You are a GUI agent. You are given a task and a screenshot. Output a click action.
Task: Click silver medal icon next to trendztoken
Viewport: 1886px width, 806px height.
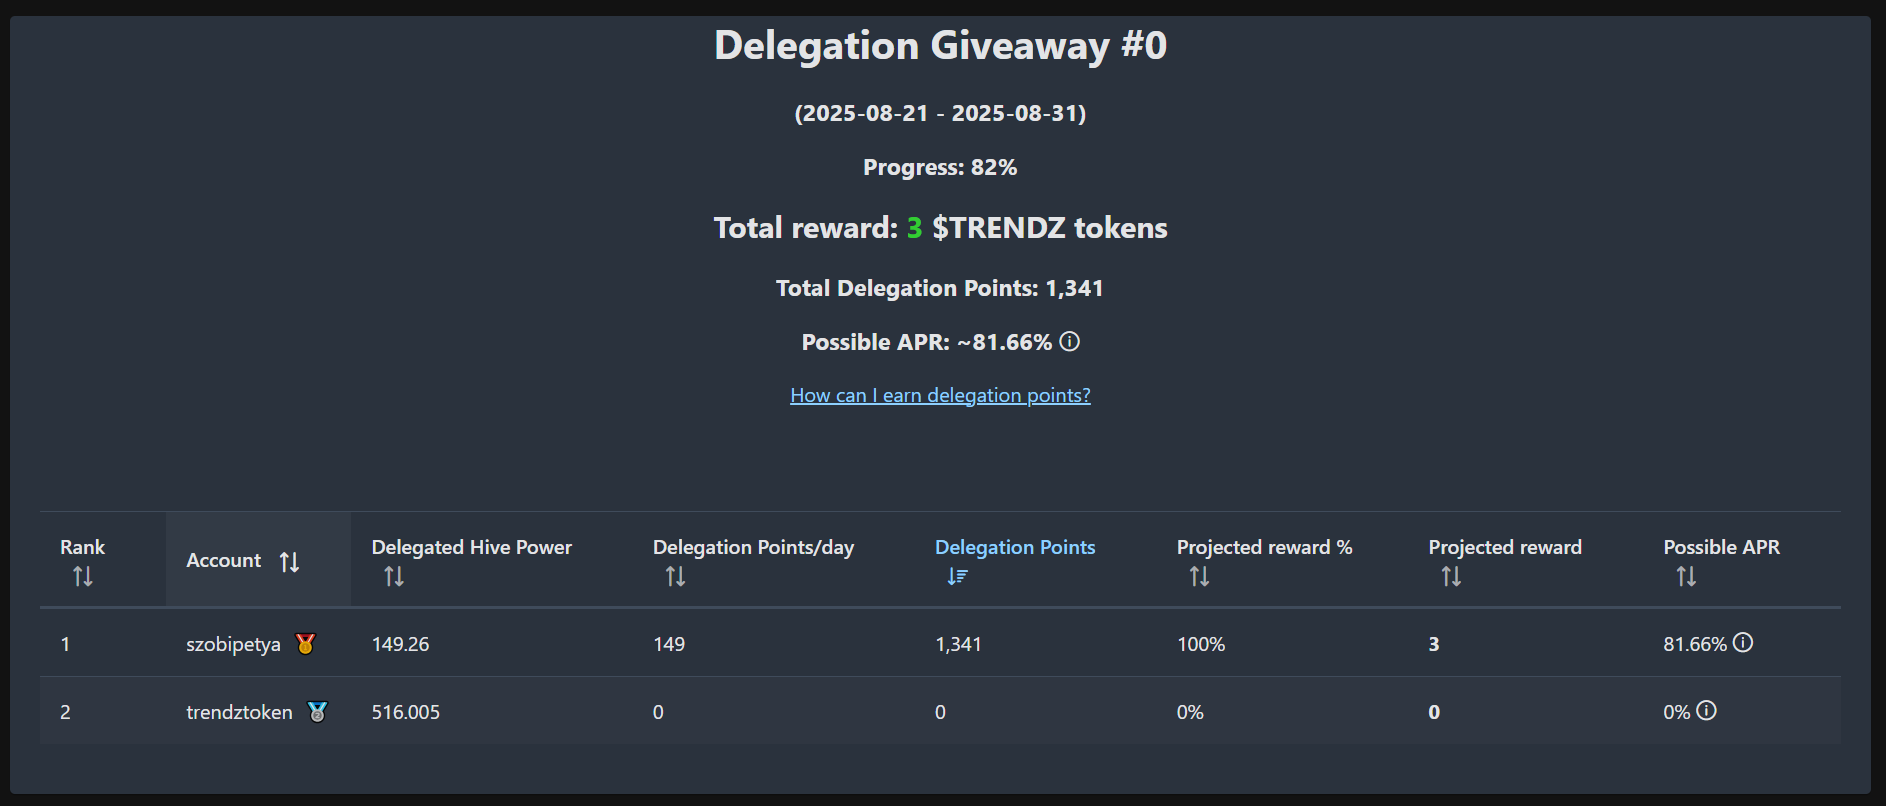coord(317,712)
